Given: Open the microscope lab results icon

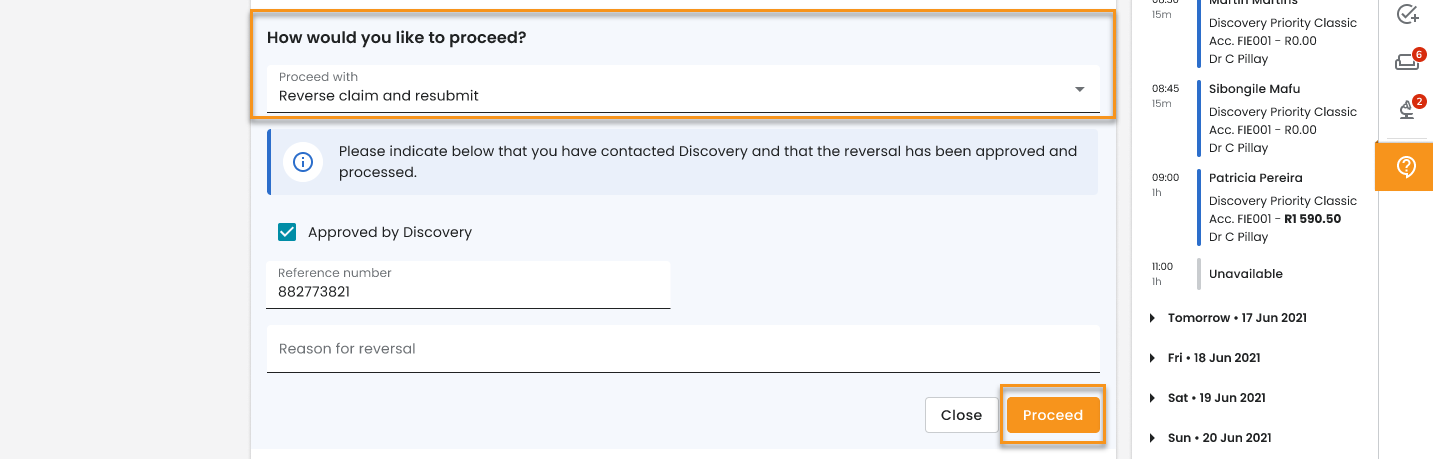Looking at the screenshot, I should coord(1408,109).
